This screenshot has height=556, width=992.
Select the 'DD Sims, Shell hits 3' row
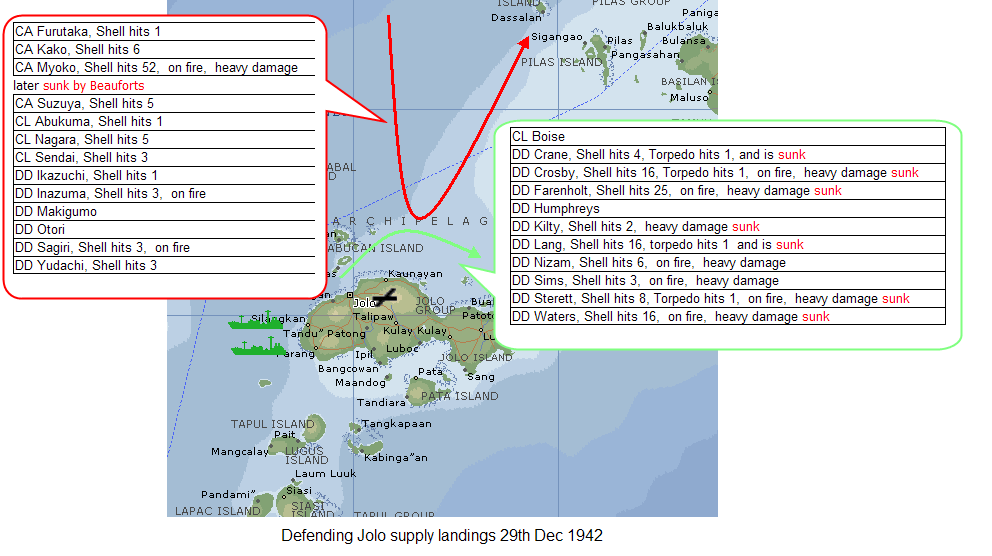pyautogui.click(x=728, y=281)
